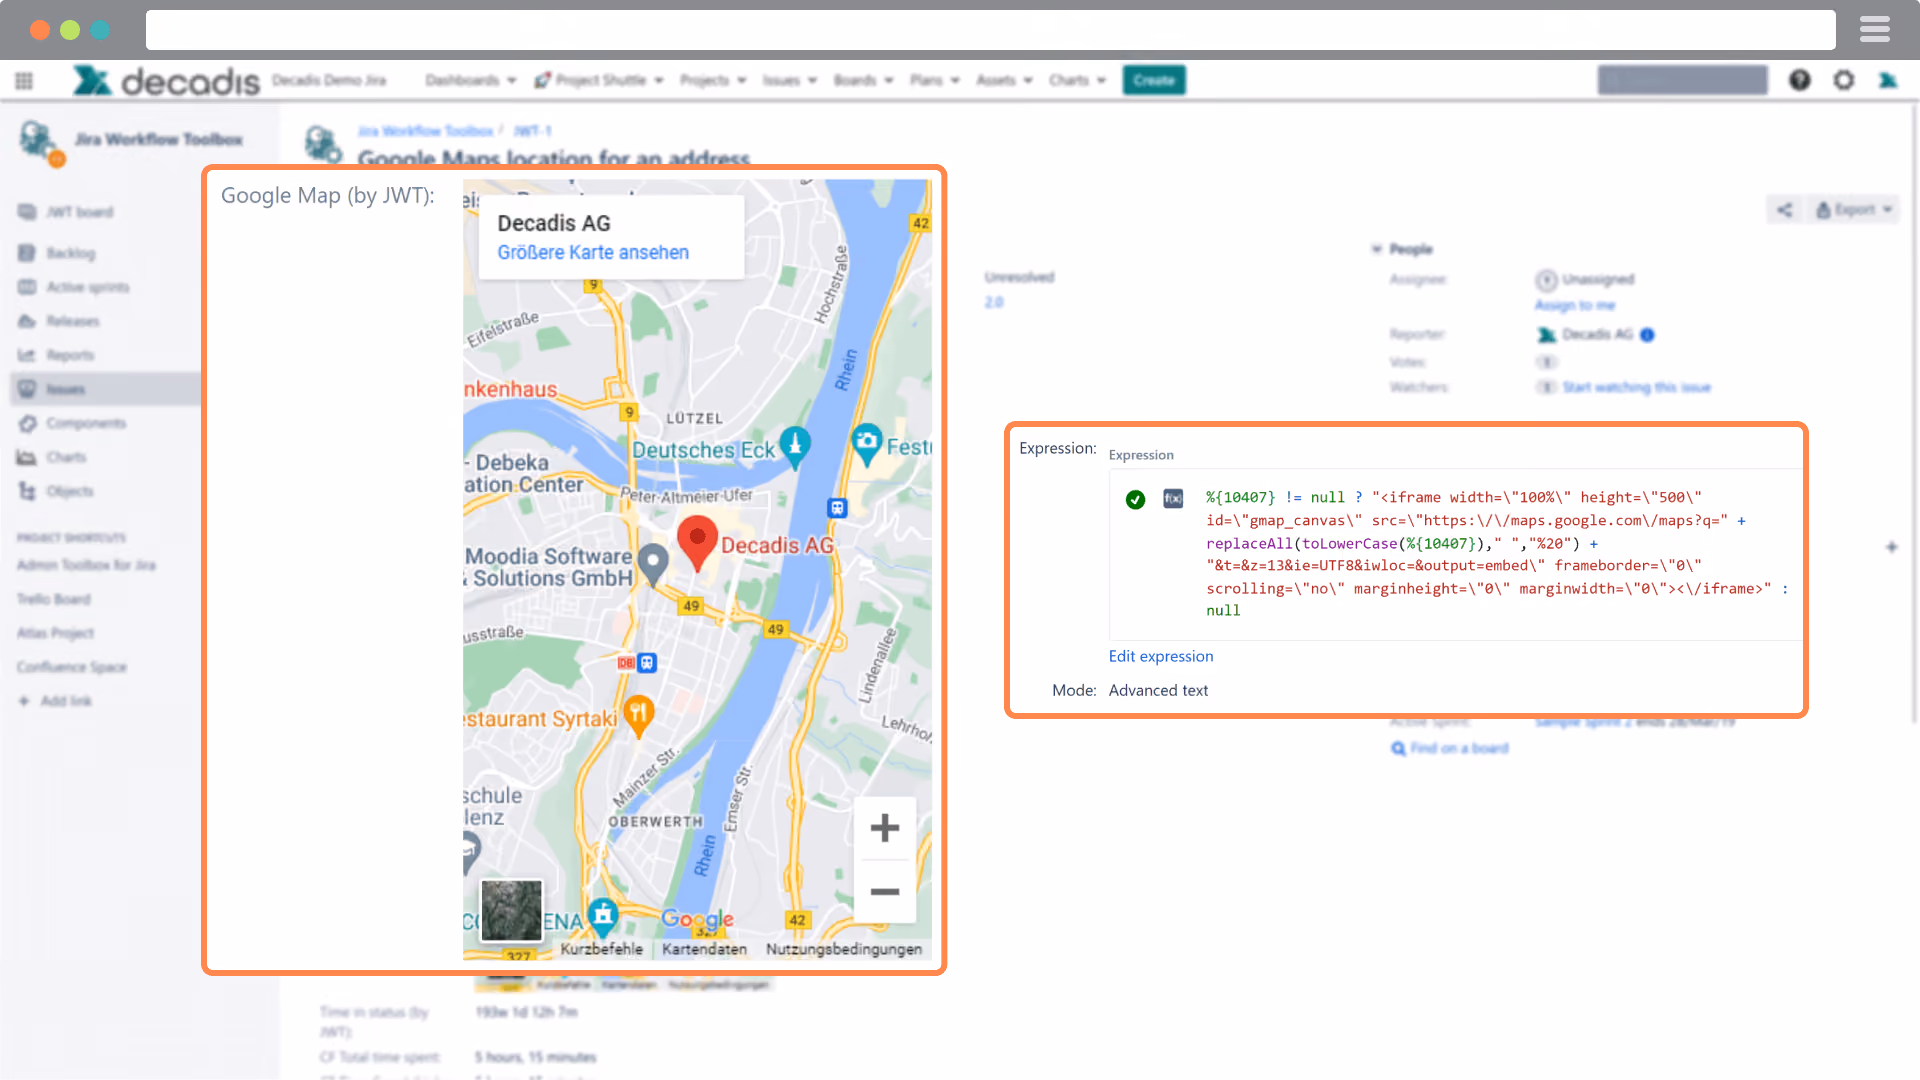Click the Decadis AG reporter info icon

(x=1648, y=335)
